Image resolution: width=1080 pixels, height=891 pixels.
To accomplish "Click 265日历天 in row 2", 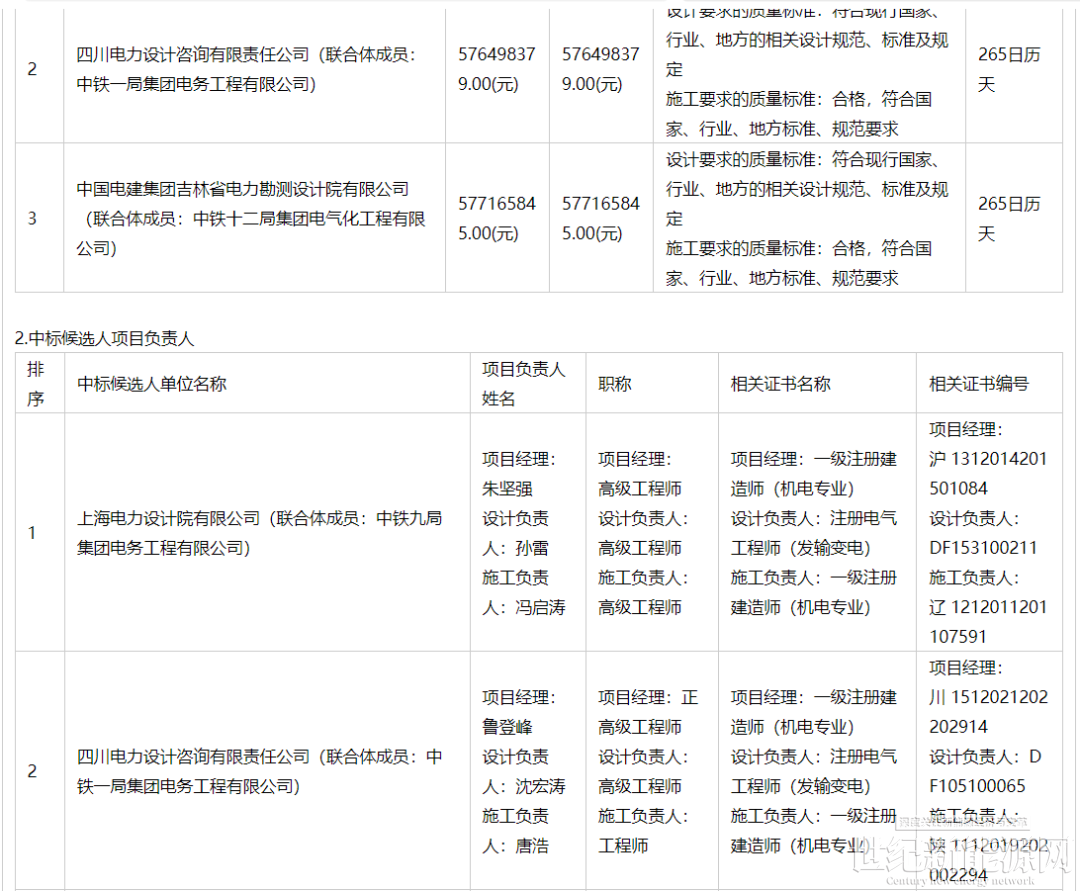I will pos(1009,70).
